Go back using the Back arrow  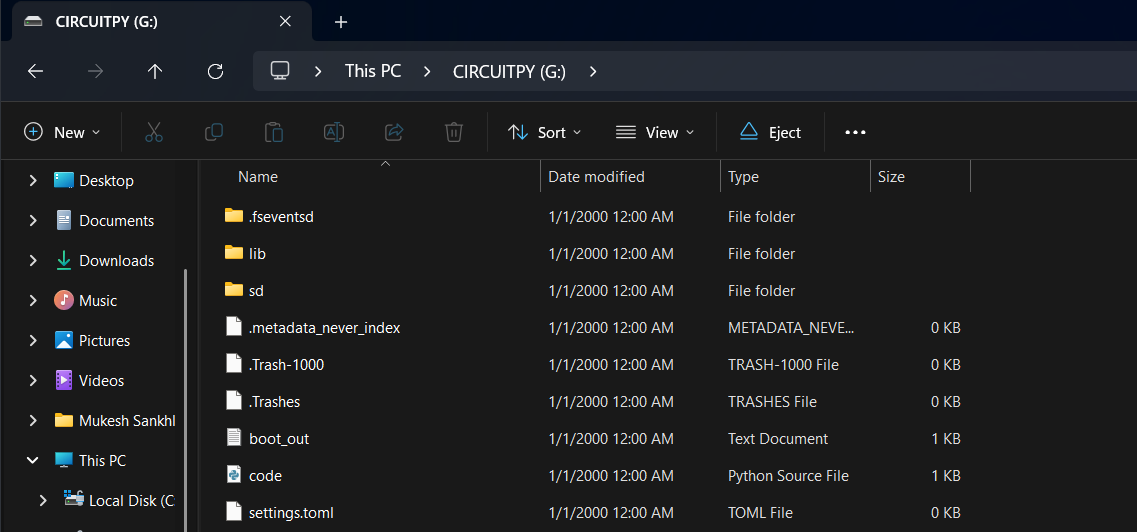click(35, 71)
